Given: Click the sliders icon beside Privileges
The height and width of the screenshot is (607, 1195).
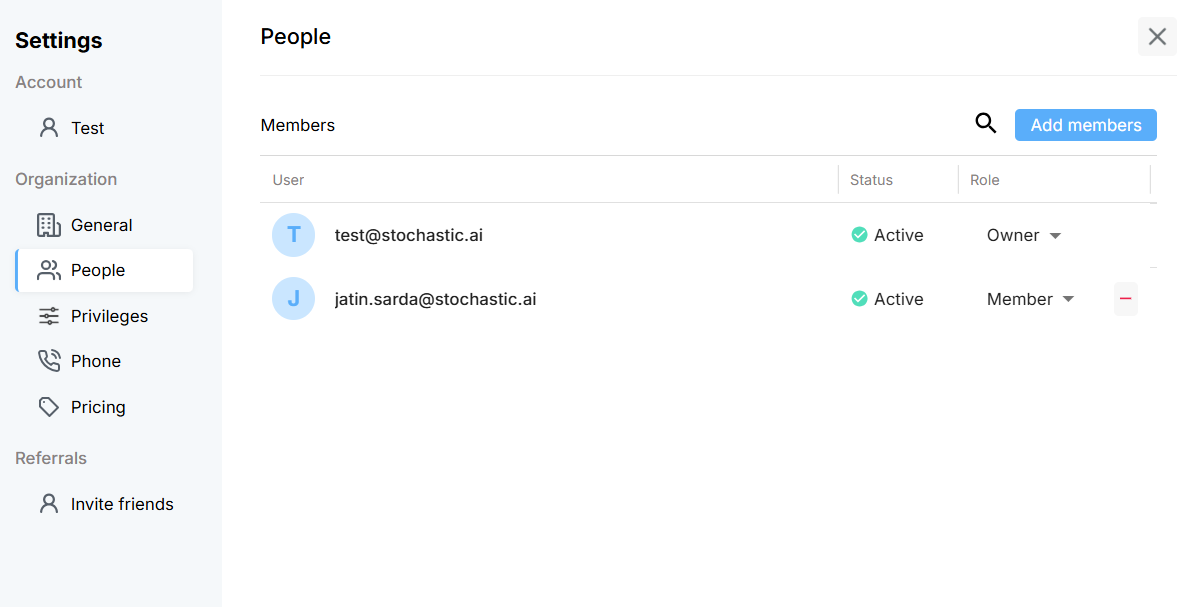Looking at the screenshot, I should tap(48, 316).
